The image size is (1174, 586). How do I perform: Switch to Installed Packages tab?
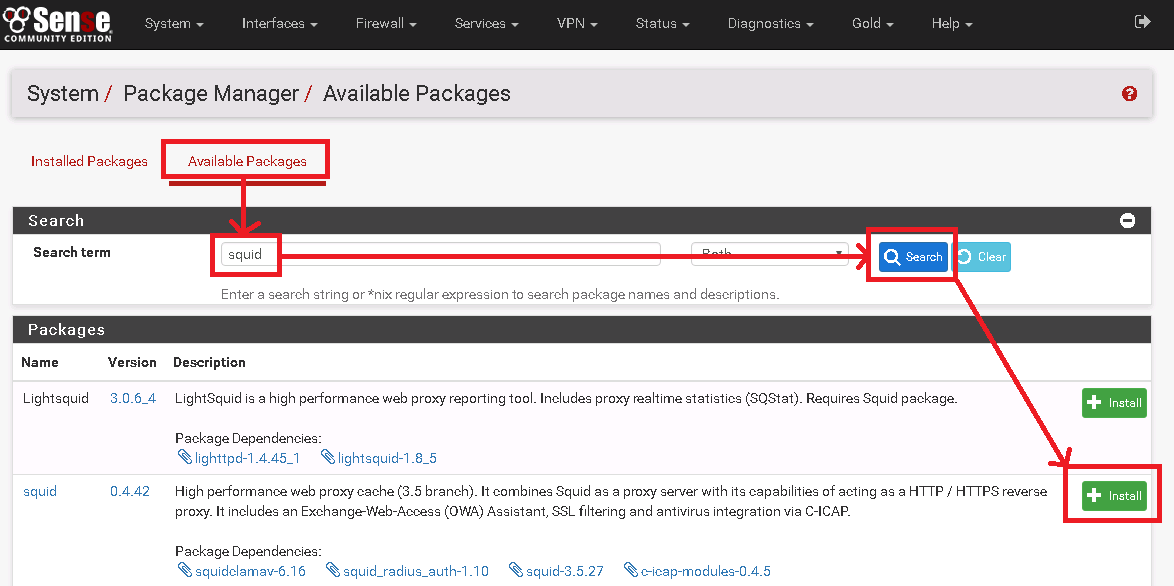89,161
